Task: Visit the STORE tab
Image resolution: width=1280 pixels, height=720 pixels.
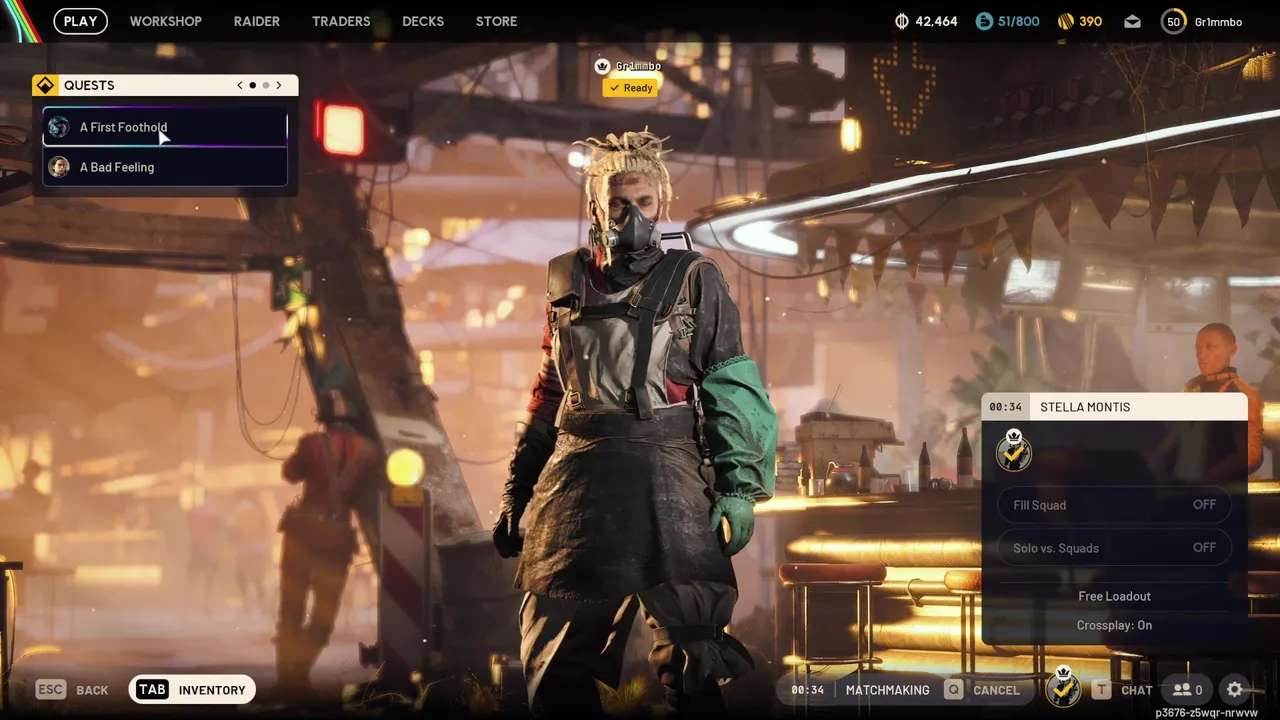Action: tap(496, 21)
